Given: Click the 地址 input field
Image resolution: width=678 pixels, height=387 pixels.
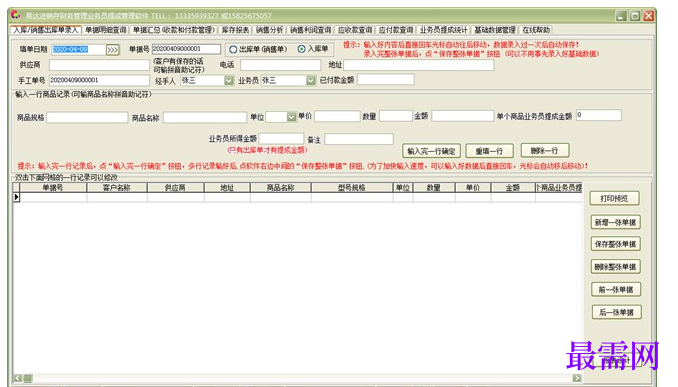Looking at the screenshot, I should pos(419,65).
